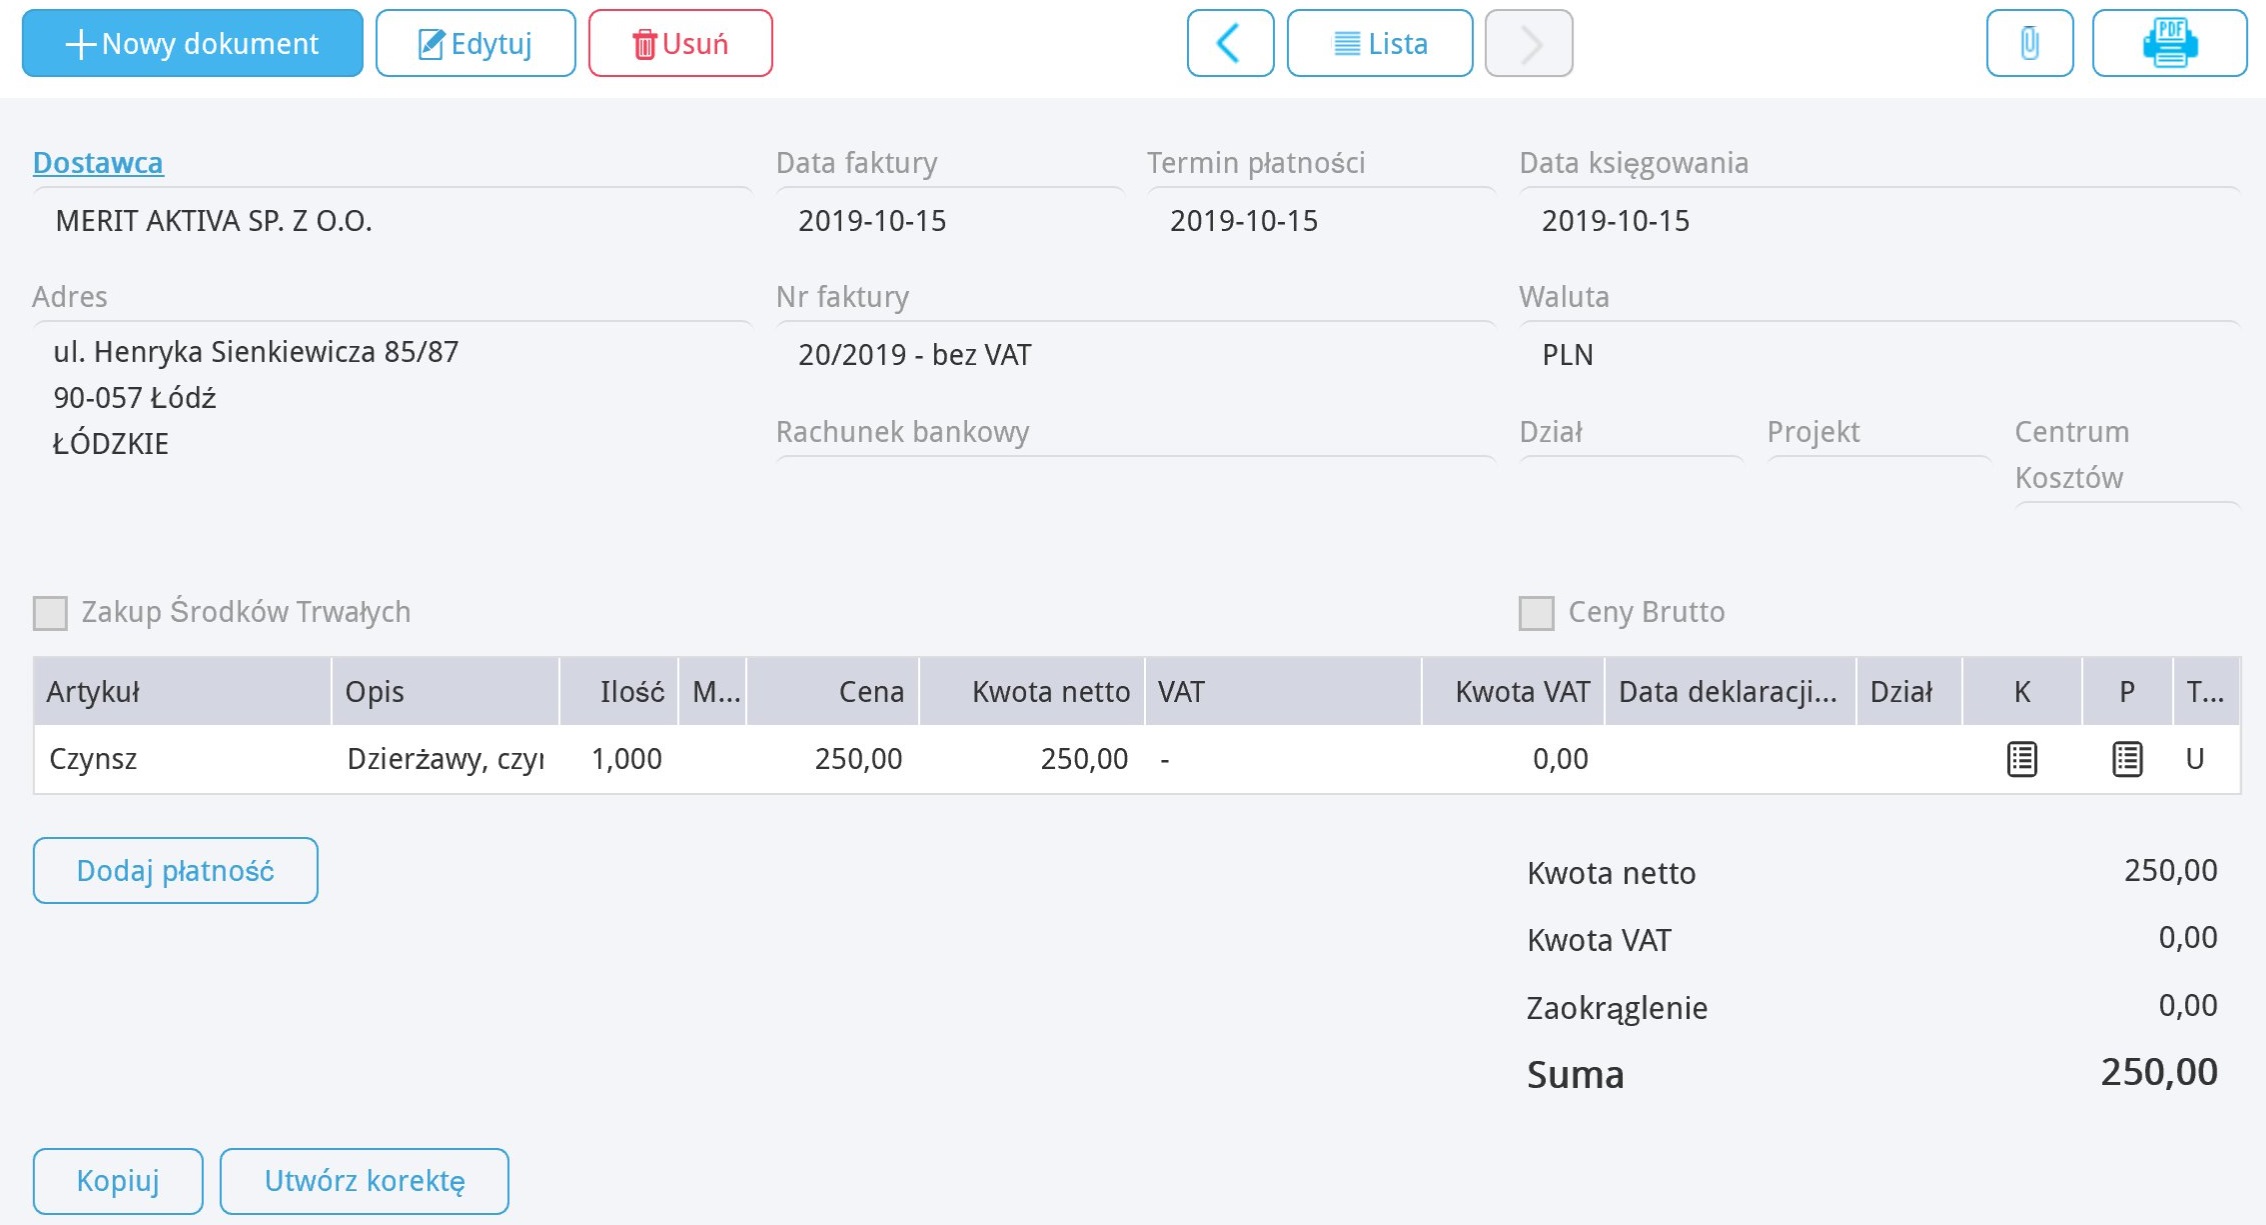This screenshot has width=2266, height=1225.
Task: Copy the invoice with Kopiuj
Action: pyautogui.click(x=118, y=1180)
